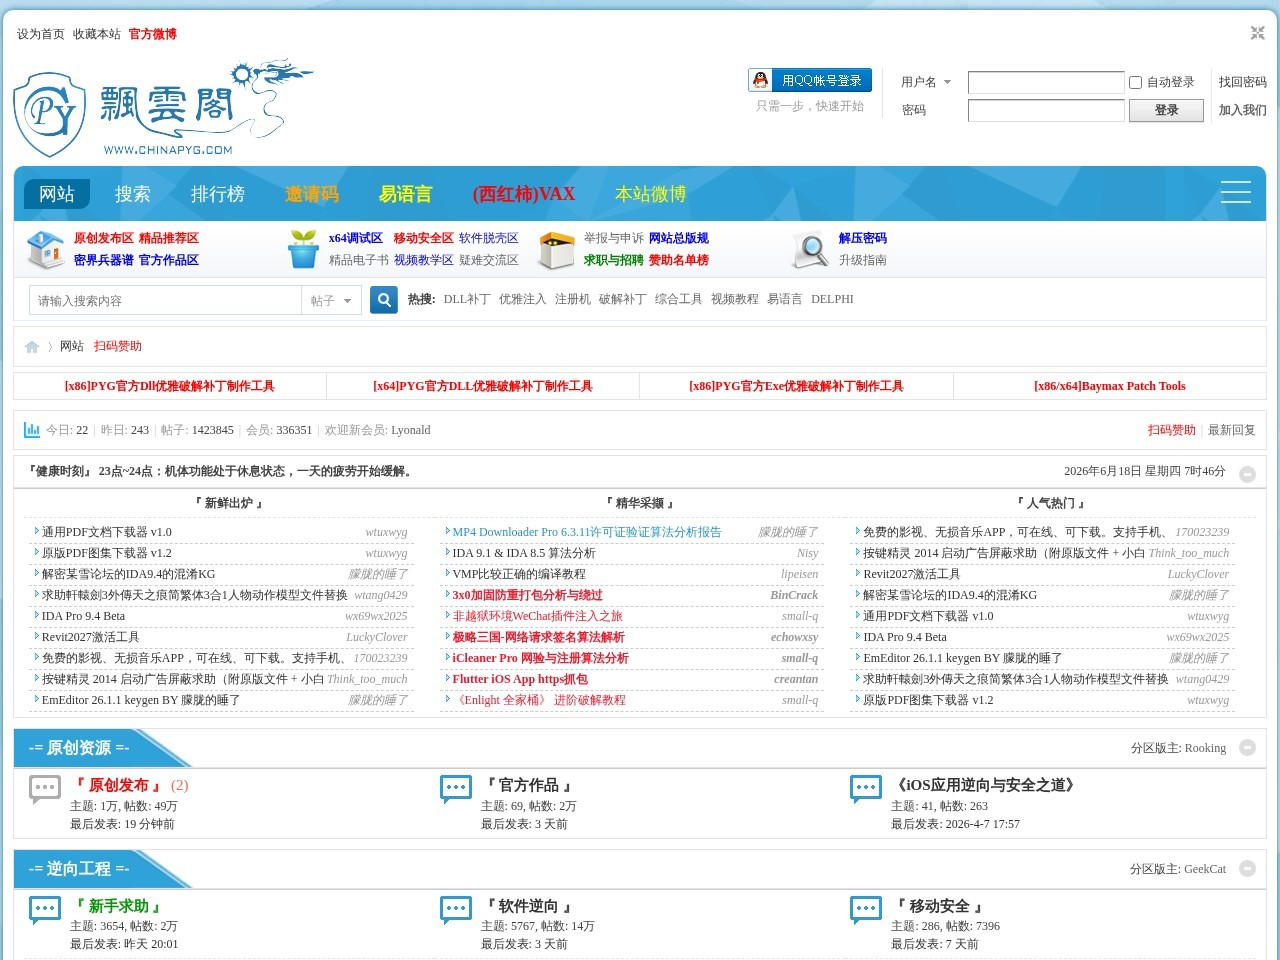The image size is (1280, 960).
Task: Click the search content input box
Action: 166,300
